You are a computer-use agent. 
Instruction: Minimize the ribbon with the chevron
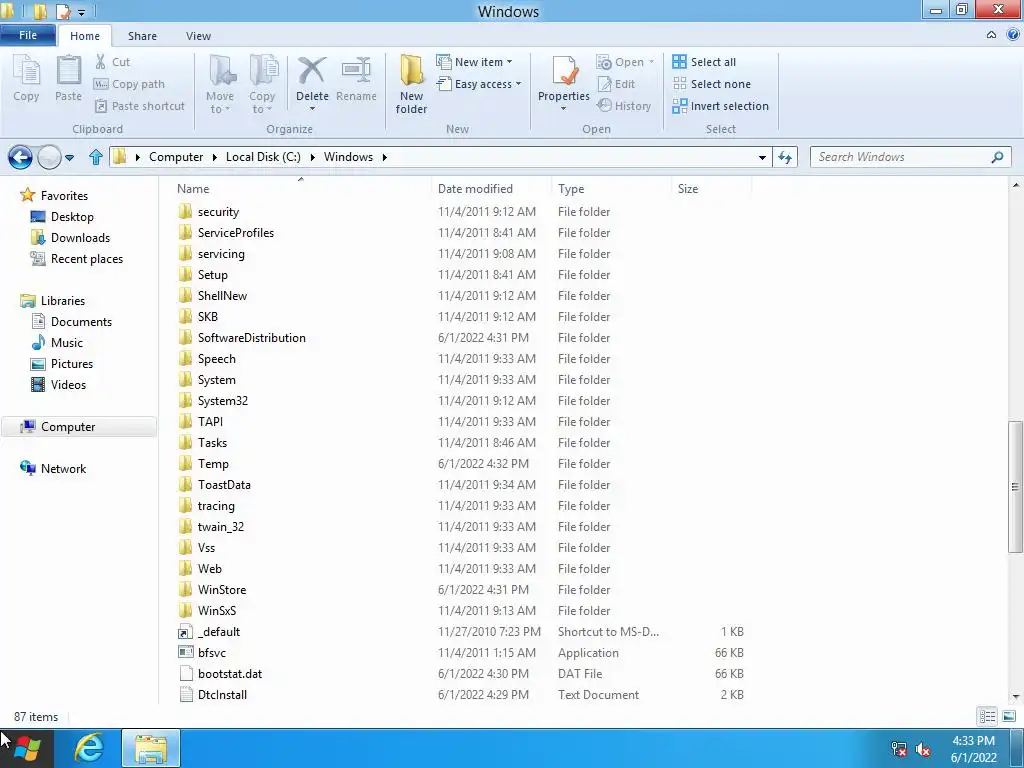pyautogui.click(x=991, y=35)
